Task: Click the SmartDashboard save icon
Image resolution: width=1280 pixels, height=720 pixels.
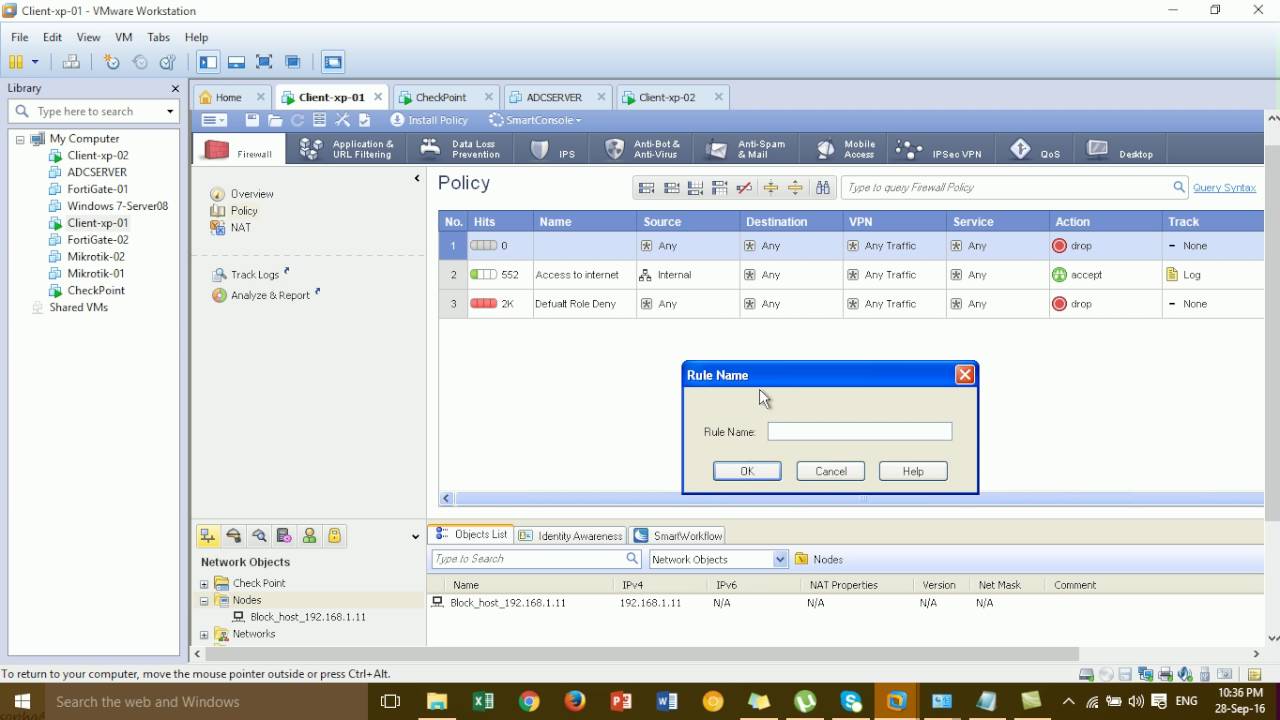Action: tap(252, 120)
